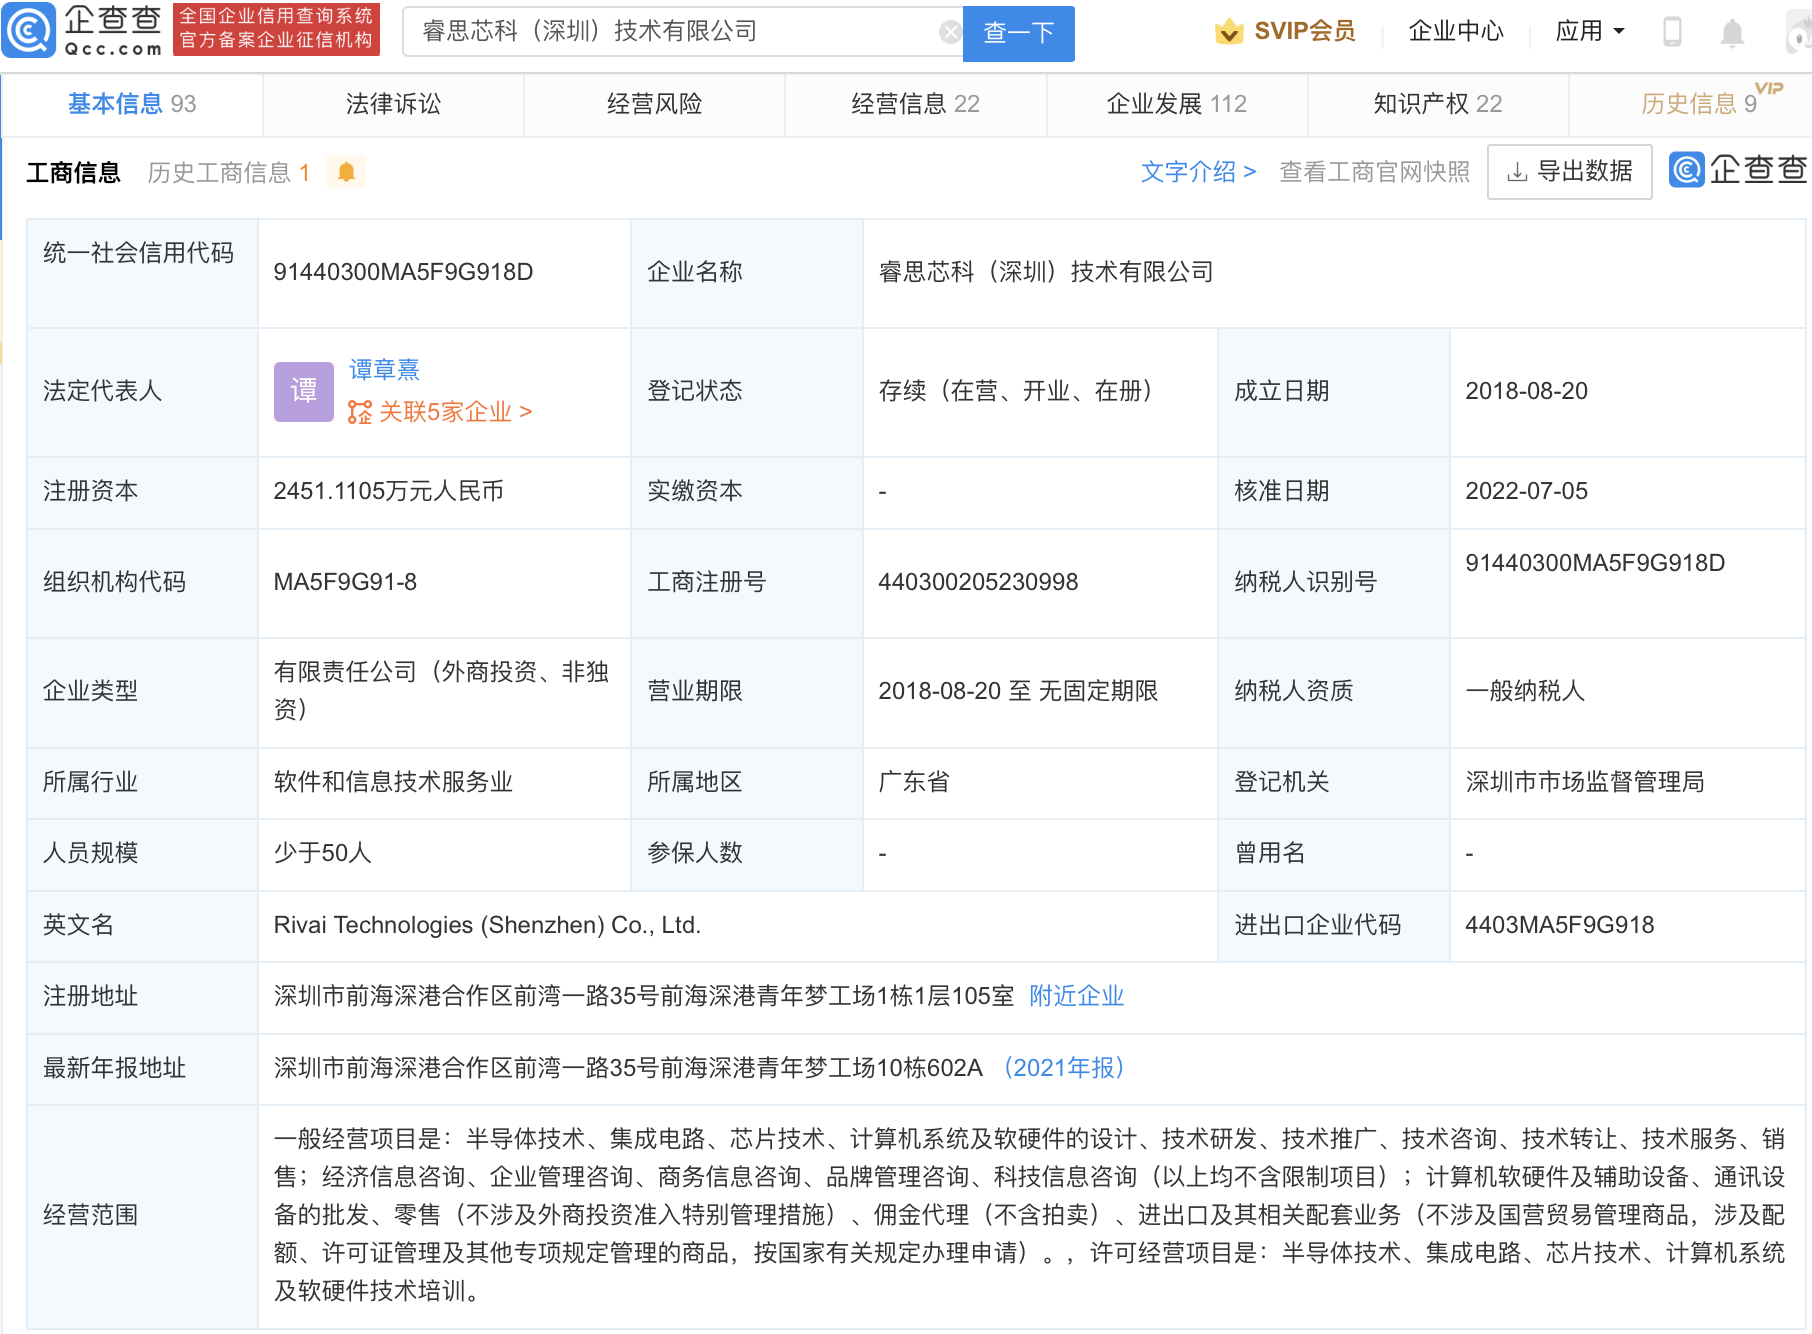Image resolution: width=1812 pixels, height=1334 pixels.
Task: Click the （2021年报） link
Action: 1064,1068
